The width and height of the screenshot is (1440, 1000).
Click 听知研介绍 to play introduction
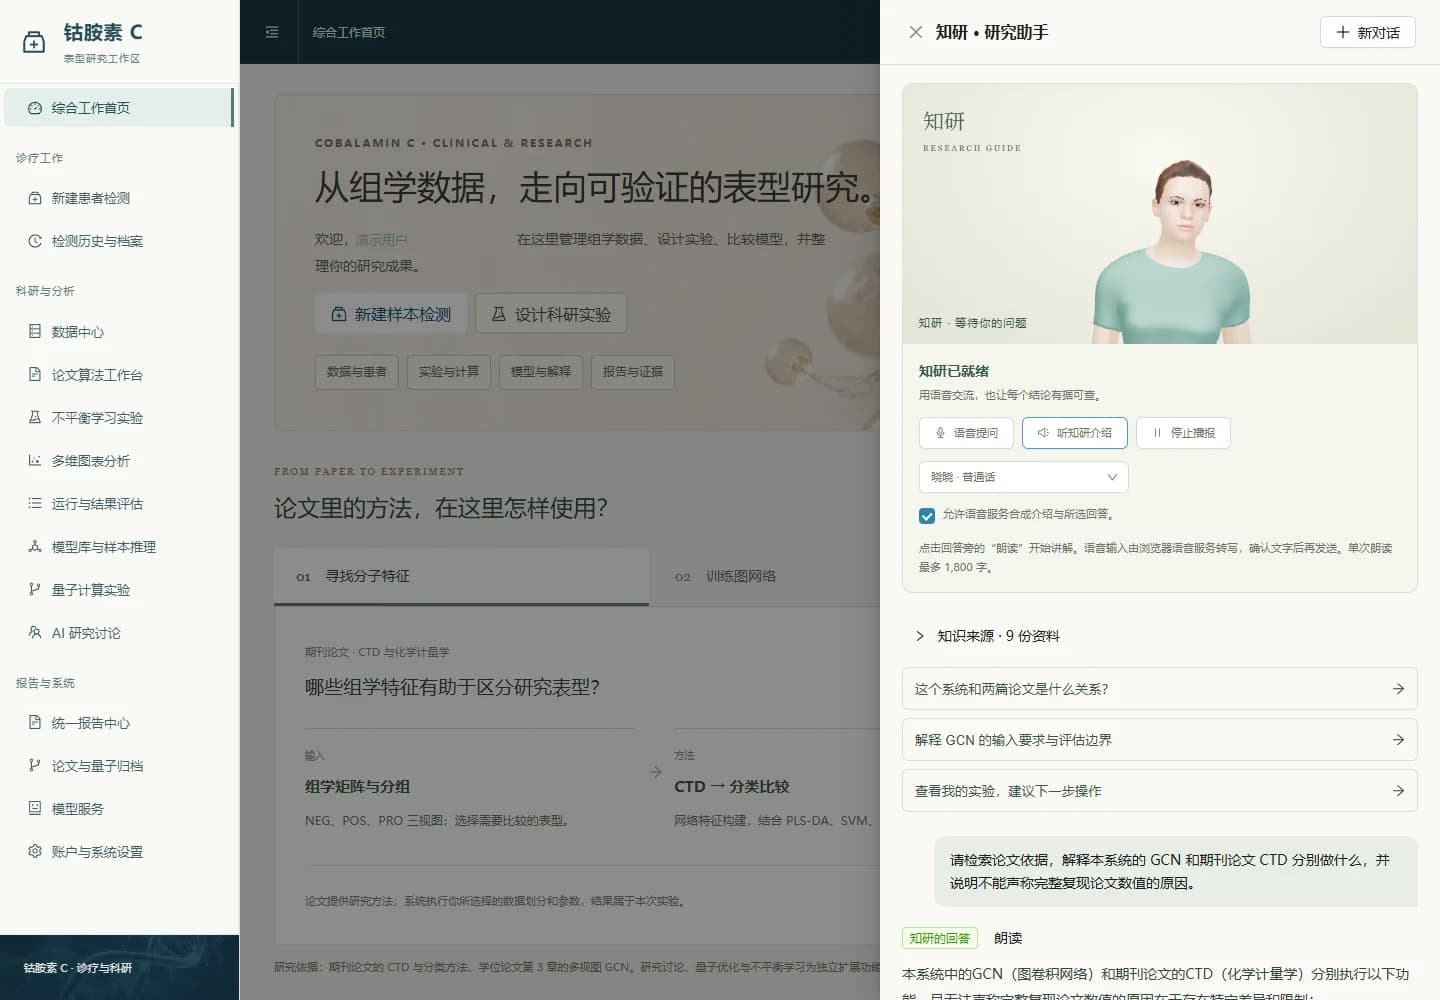pos(1074,433)
